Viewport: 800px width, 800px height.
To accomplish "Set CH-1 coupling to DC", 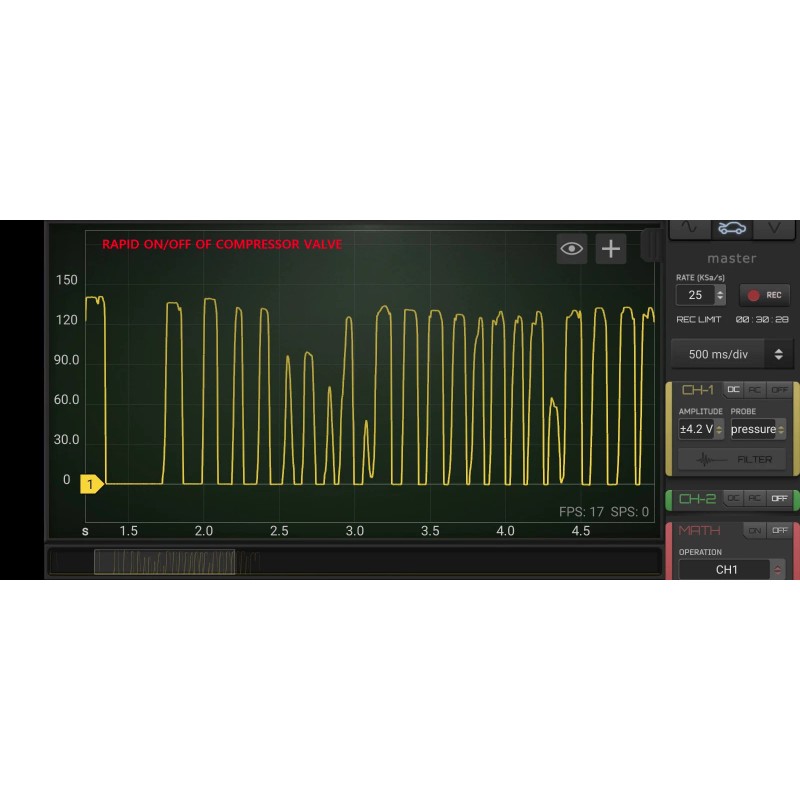I will click(x=733, y=390).
